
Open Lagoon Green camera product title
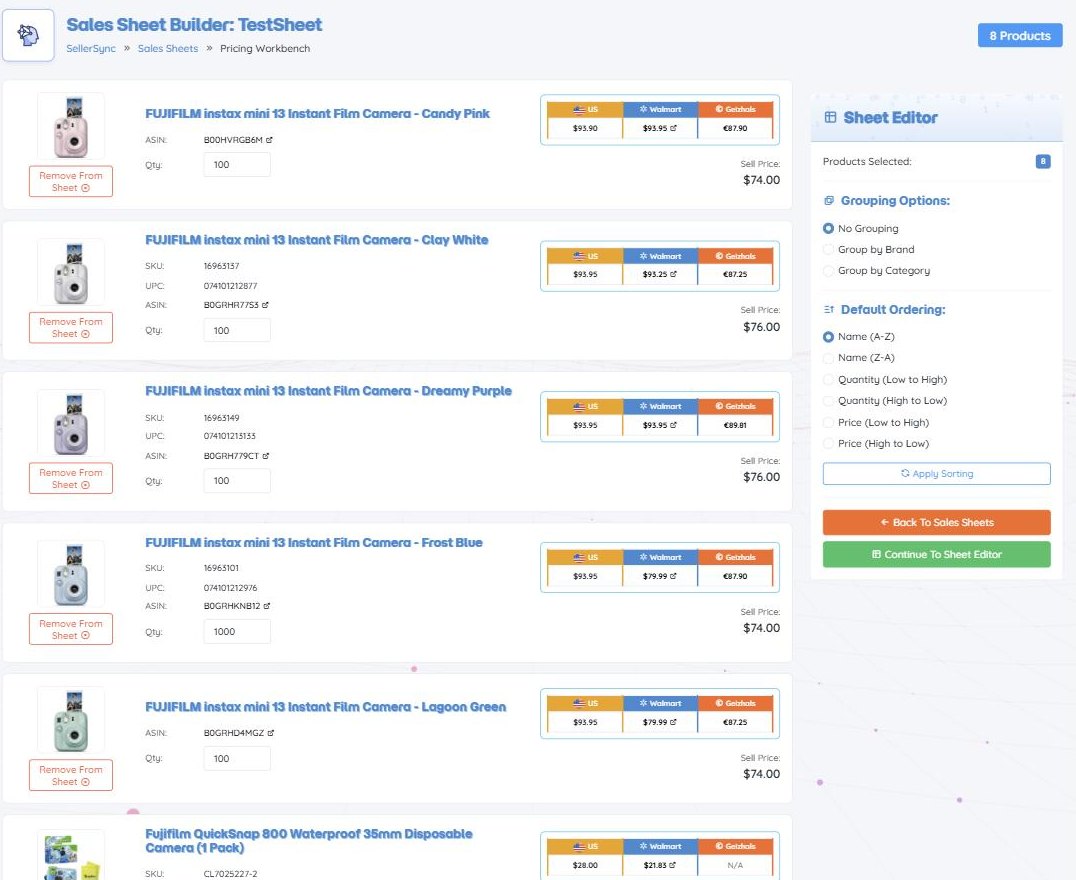[325, 707]
